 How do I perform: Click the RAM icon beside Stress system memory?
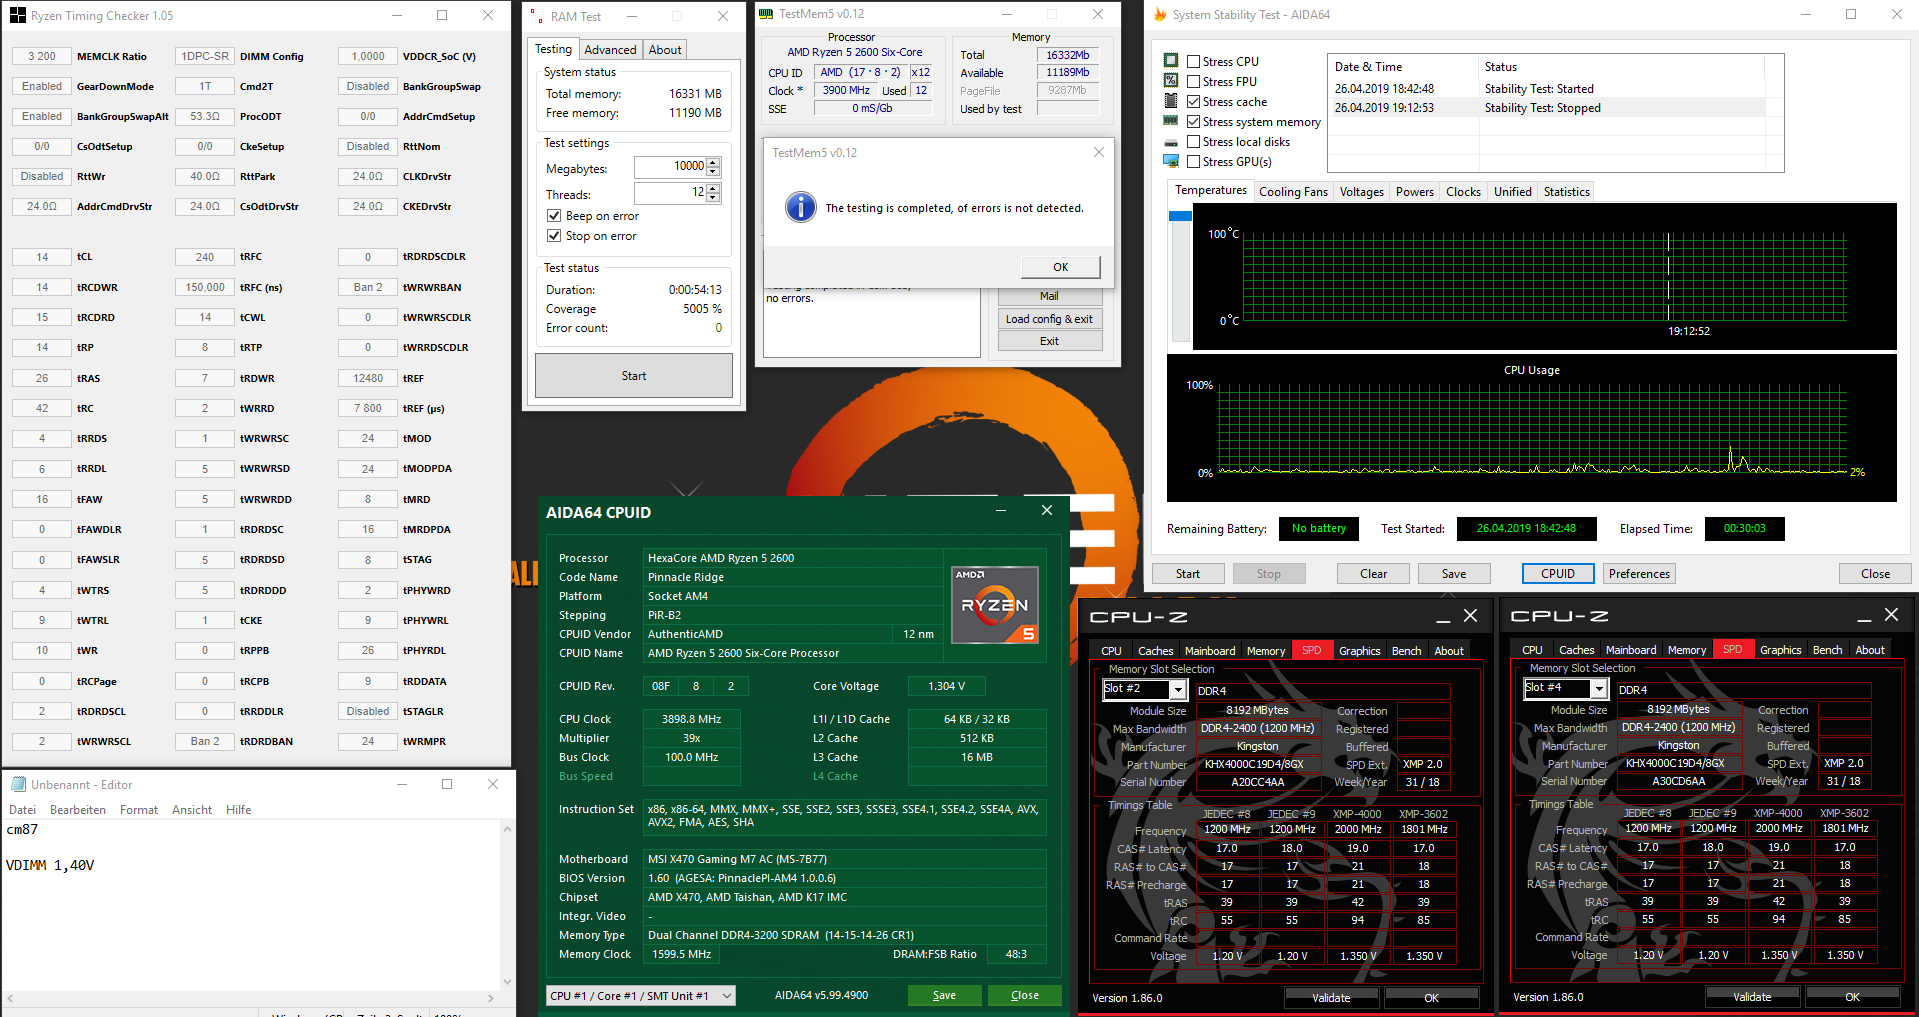(1171, 121)
